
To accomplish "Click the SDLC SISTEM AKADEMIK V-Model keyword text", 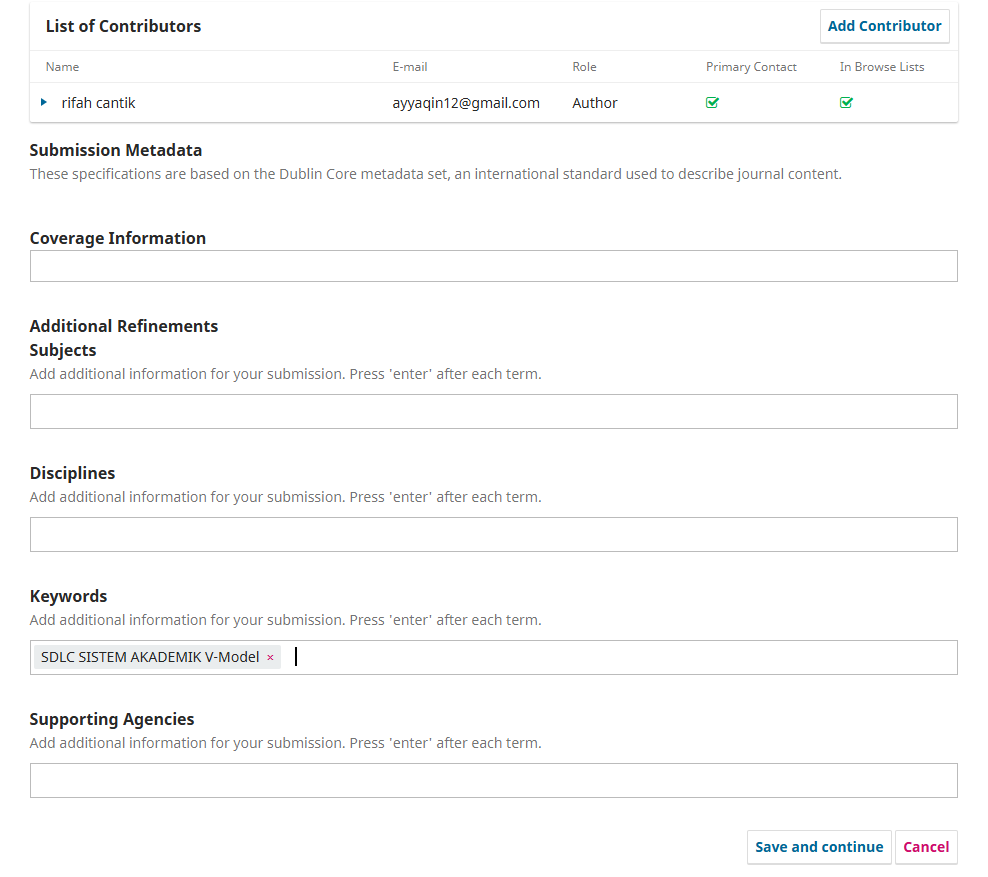I will 150,657.
